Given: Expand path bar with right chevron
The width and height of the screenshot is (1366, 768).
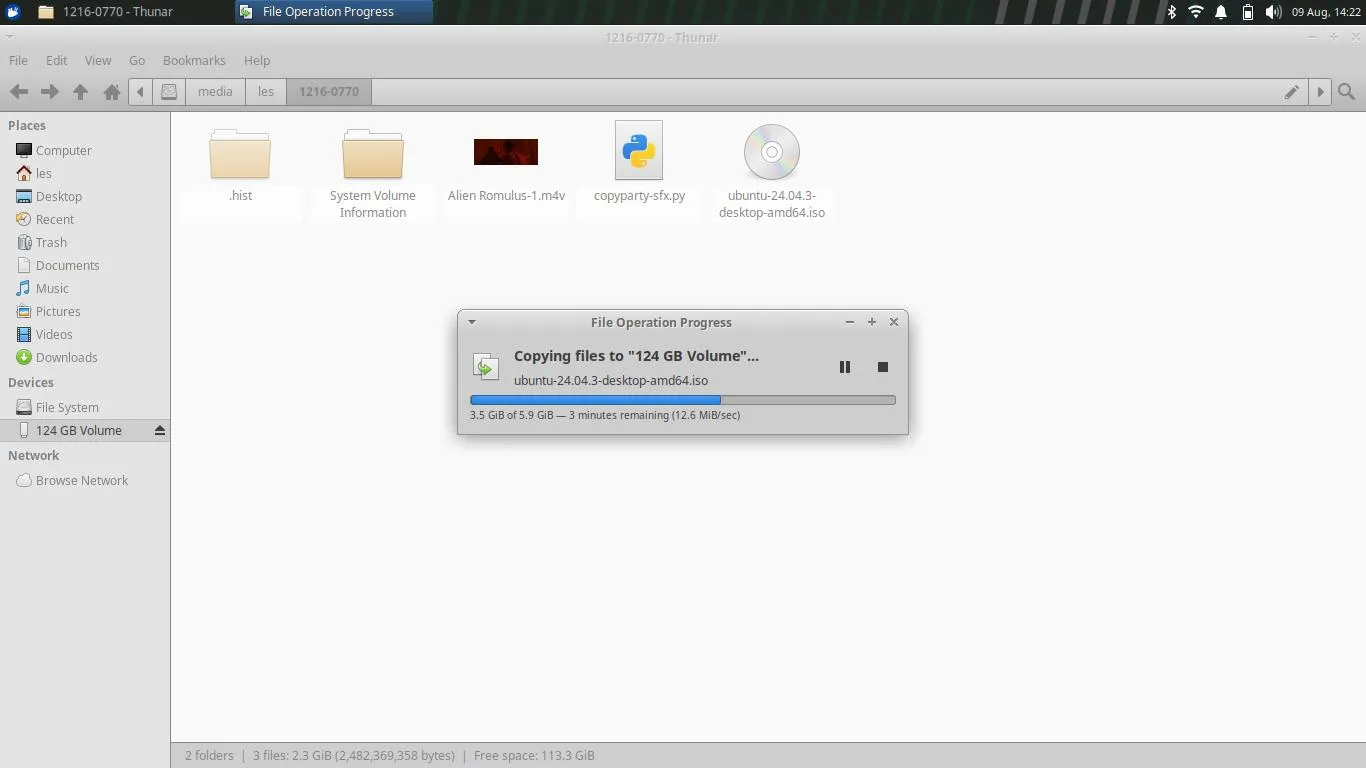Looking at the screenshot, I should (x=1320, y=92).
